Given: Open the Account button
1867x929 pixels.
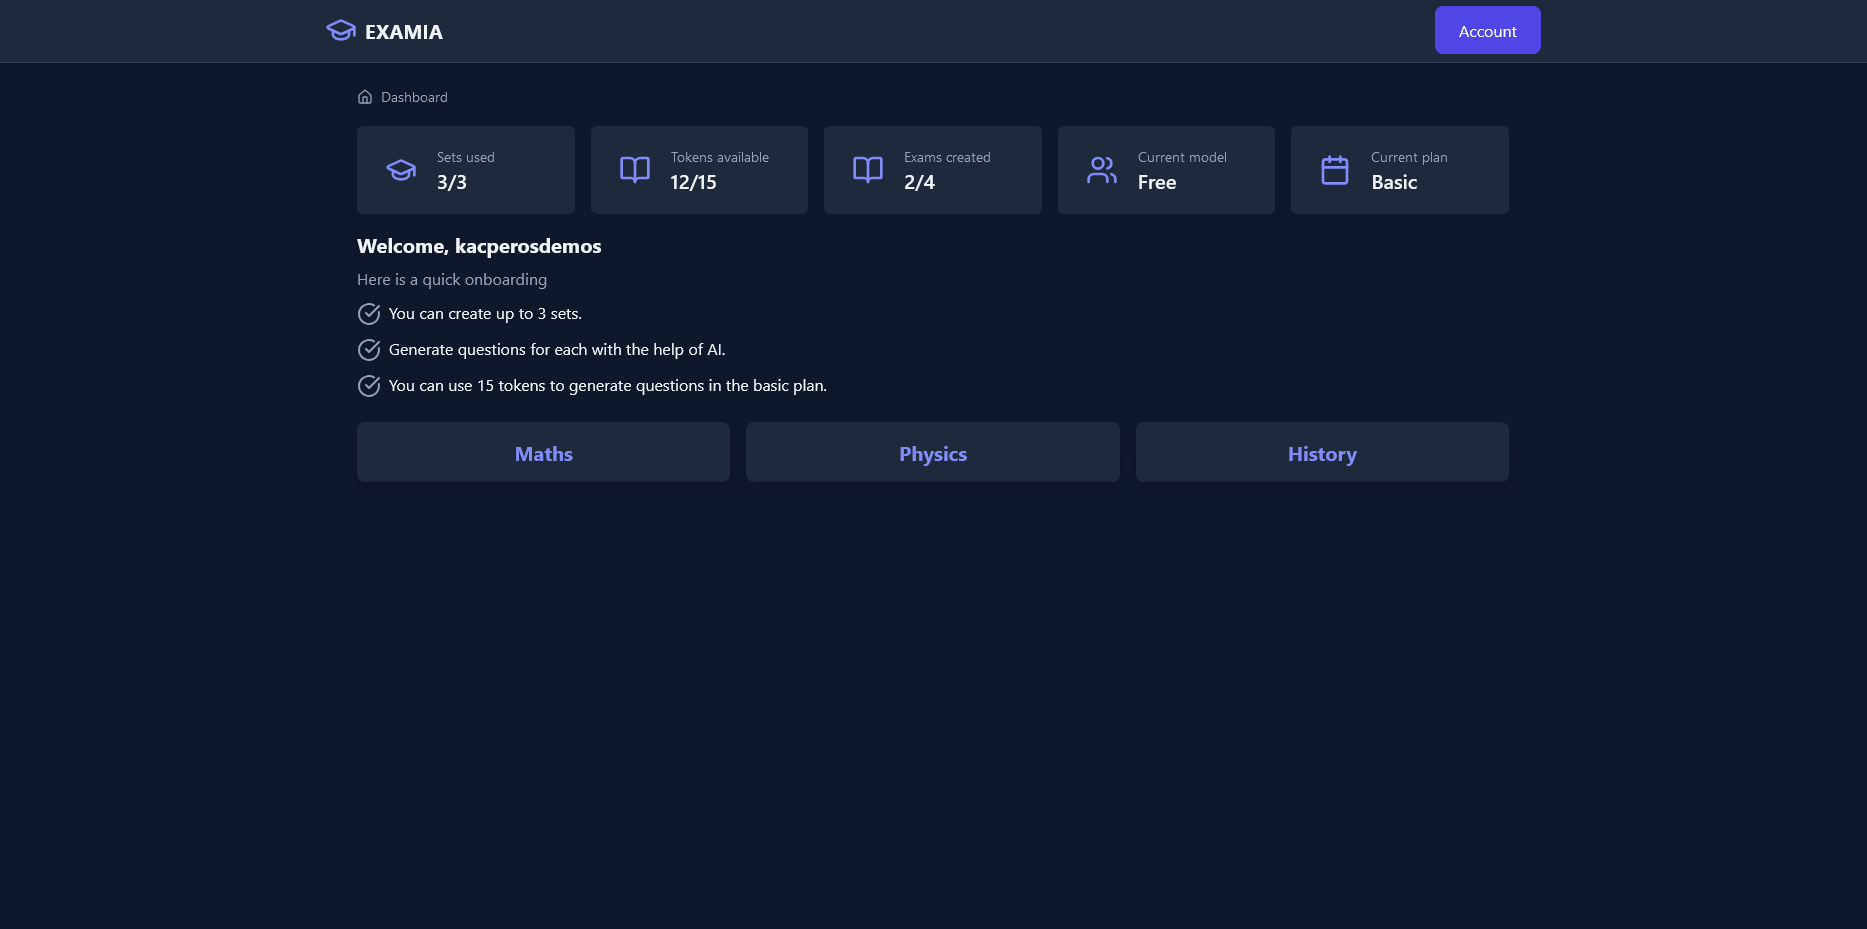Looking at the screenshot, I should tap(1487, 31).
